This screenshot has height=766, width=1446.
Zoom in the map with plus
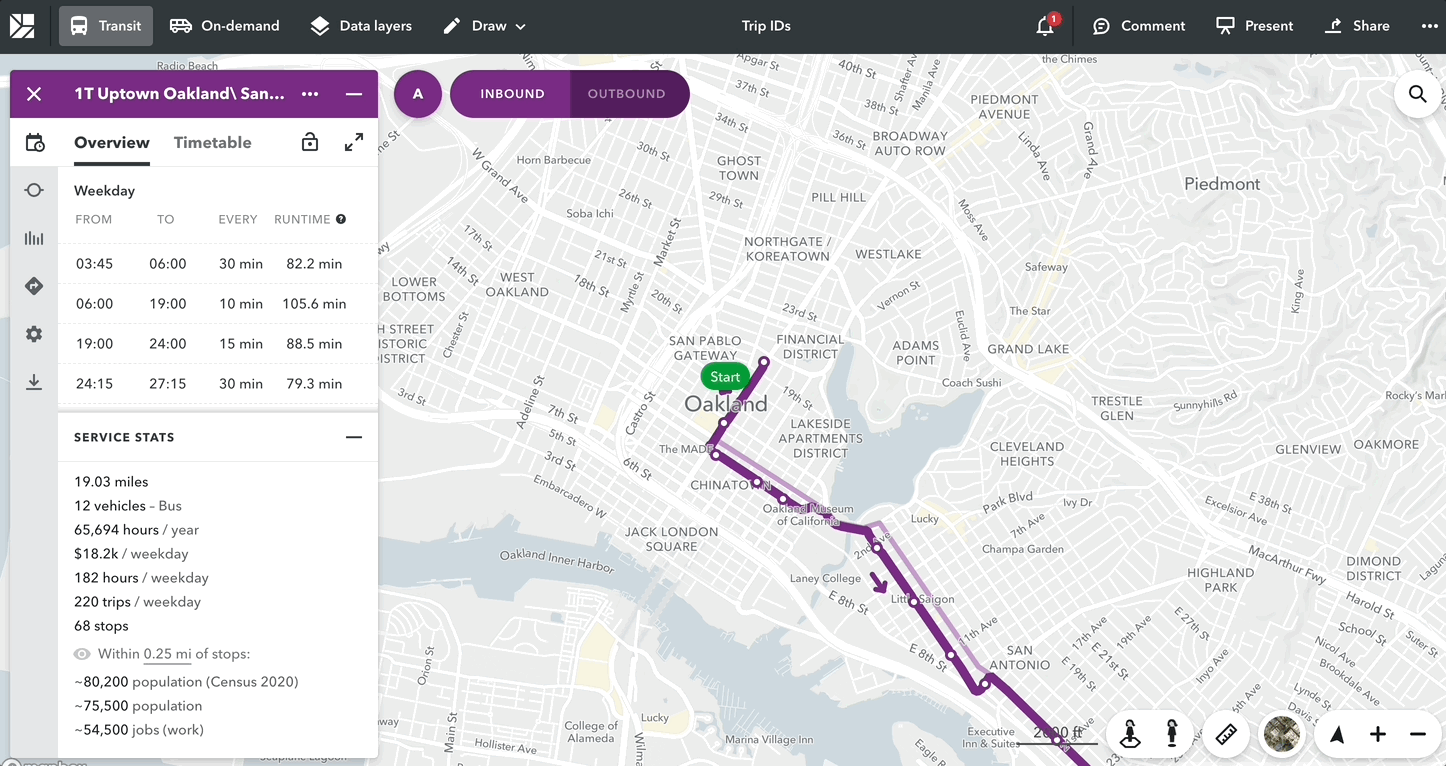coord(1378,734)
